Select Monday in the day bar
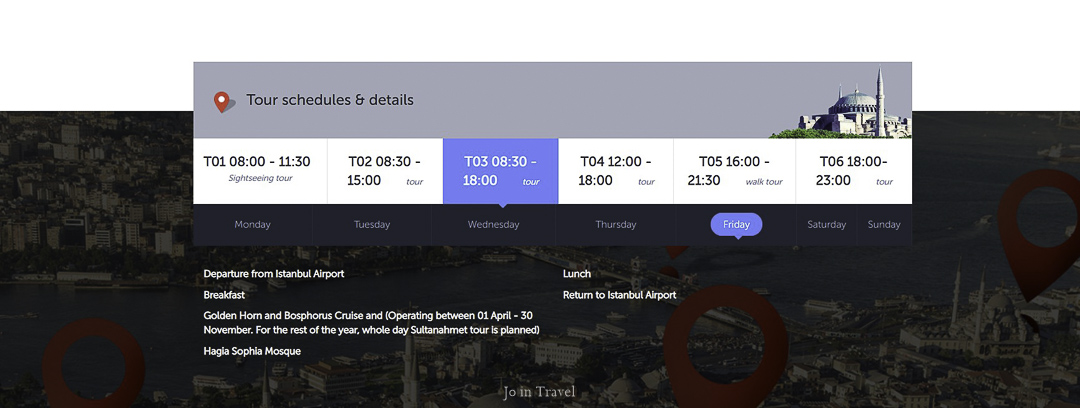Image resolution: width=1080 pixels, height=408 pixels. [x=252, y=225]
